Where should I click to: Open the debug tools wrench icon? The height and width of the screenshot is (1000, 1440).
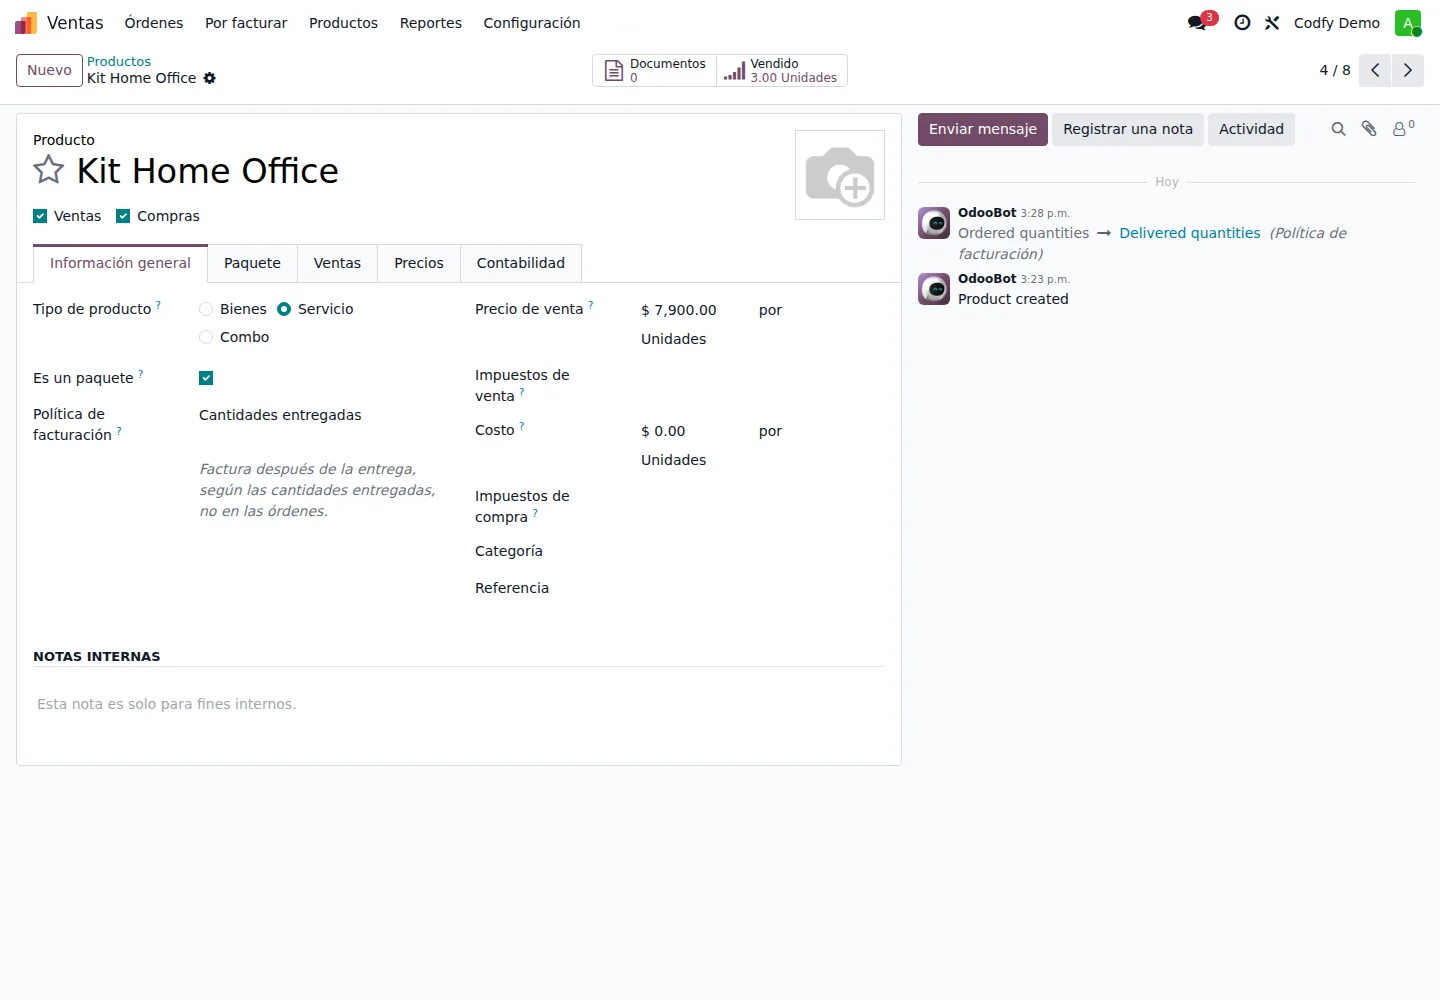click(x=1272, y=23)
